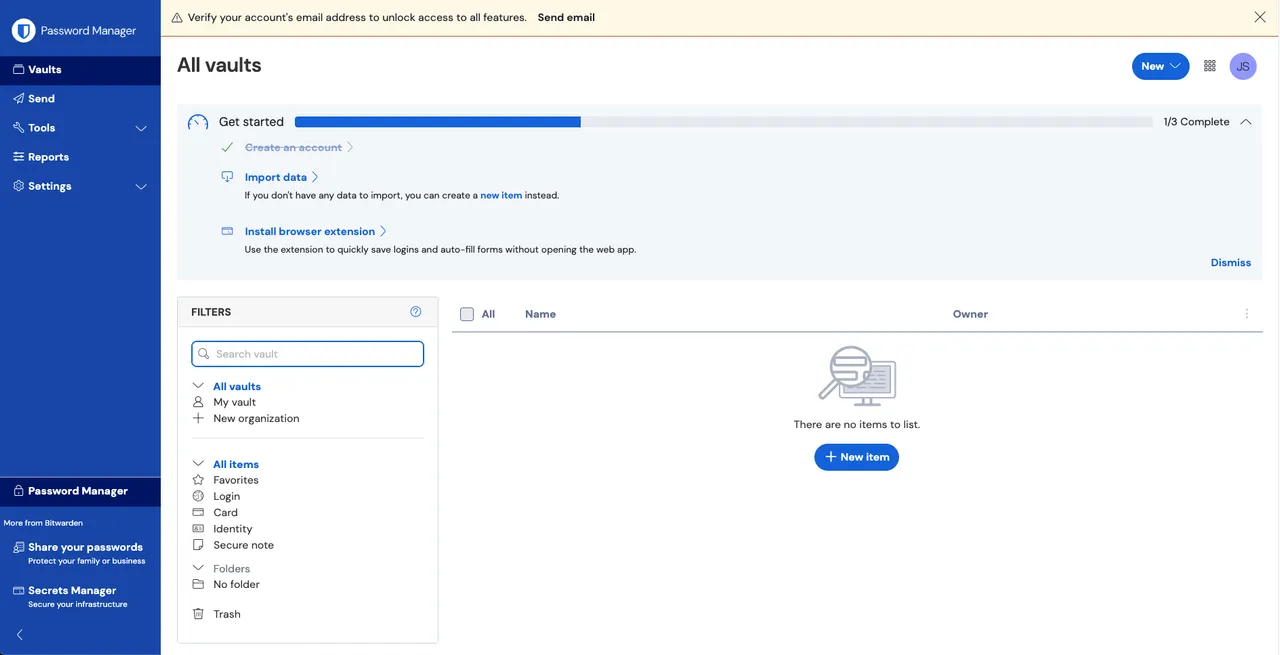Collapse the Folders chevron

[x=198, y=568]
